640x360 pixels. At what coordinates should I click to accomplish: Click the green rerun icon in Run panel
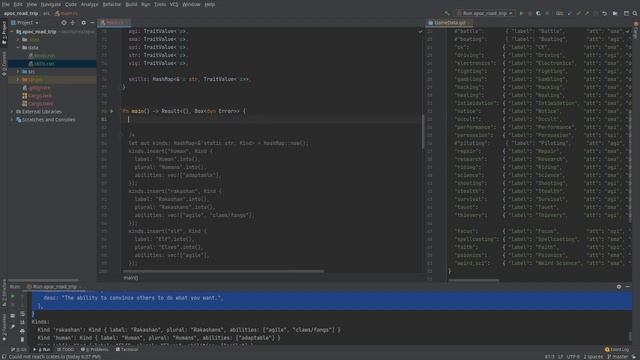(x=13, y=296)
